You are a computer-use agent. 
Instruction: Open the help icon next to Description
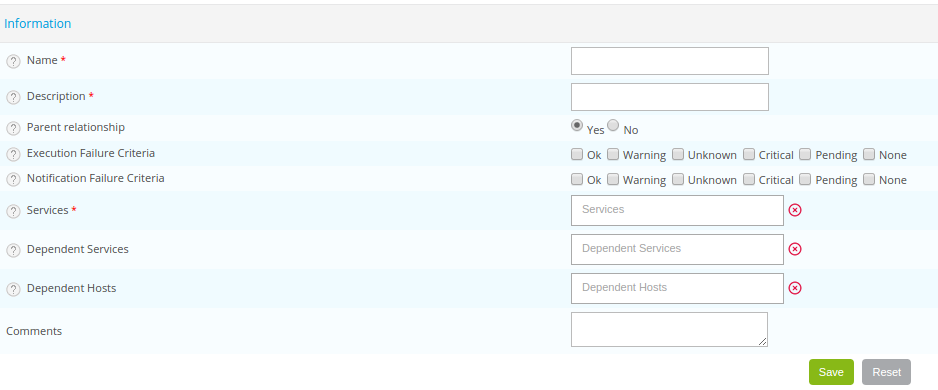point(13,97)
